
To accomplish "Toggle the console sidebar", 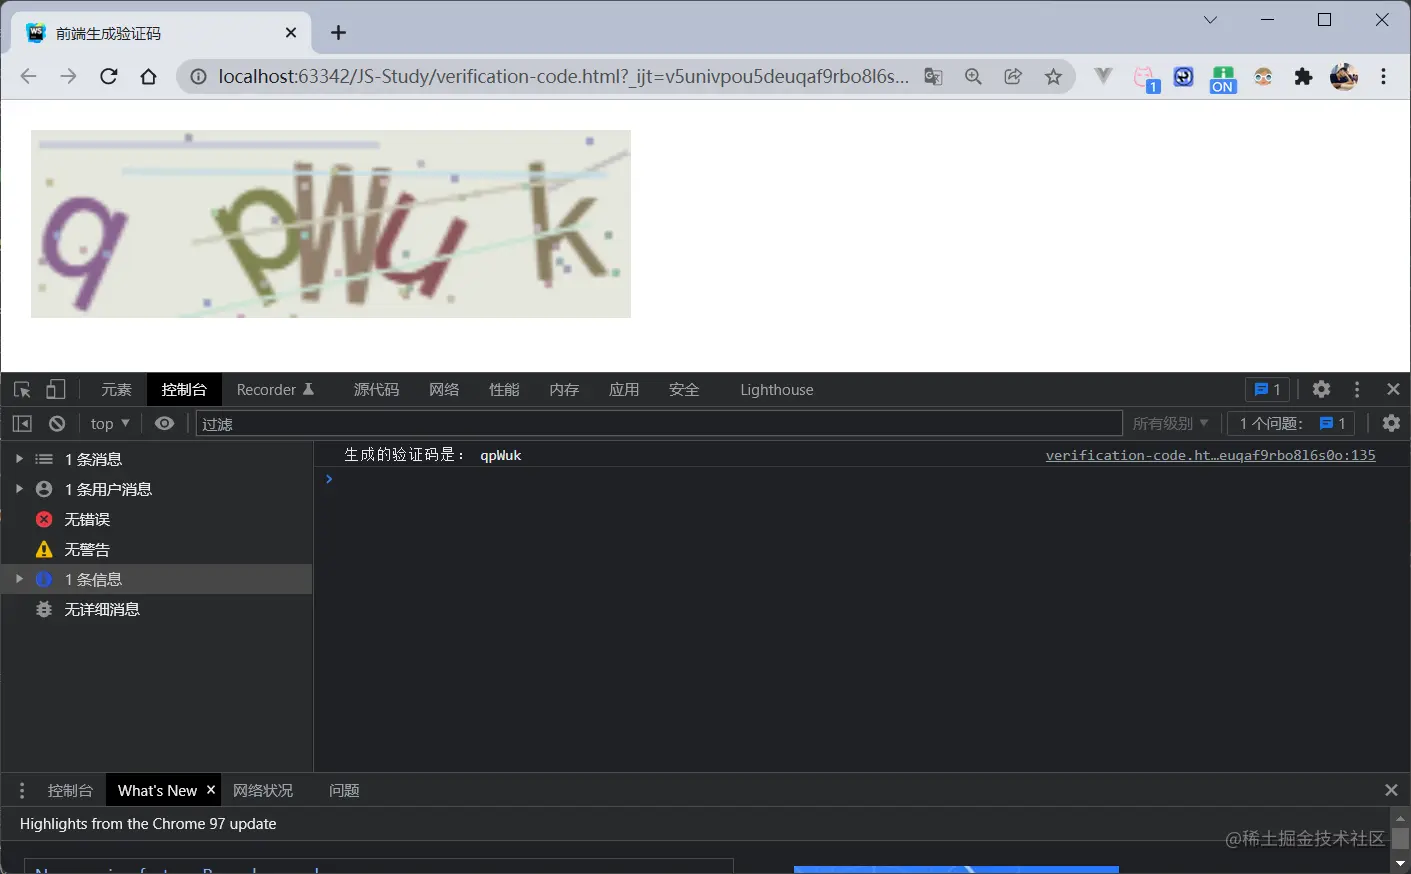I will click(22, 424).
